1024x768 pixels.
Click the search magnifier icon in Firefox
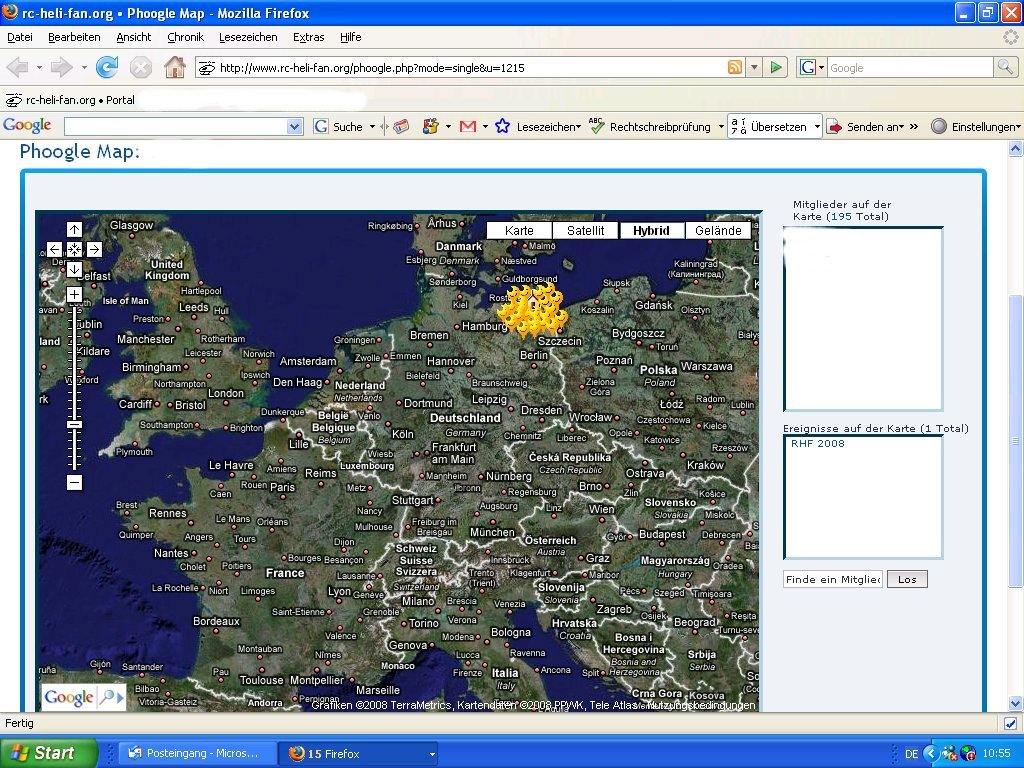tap(1005, 67)
